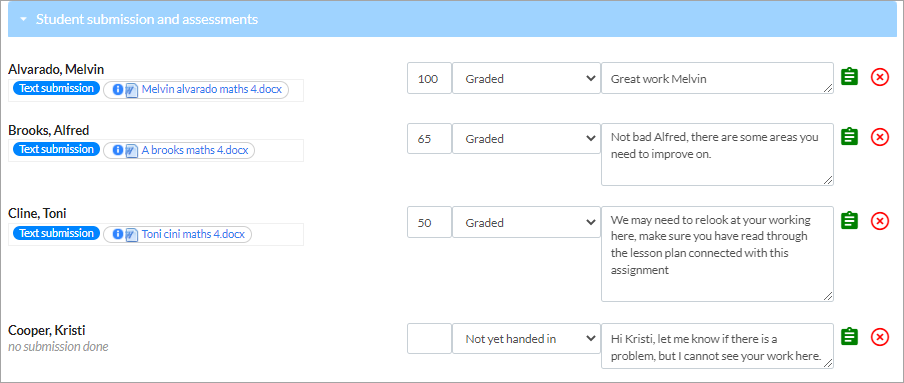
Task: Open status dropdown for Alvarado, Melvin
Action: pos(526,78)
